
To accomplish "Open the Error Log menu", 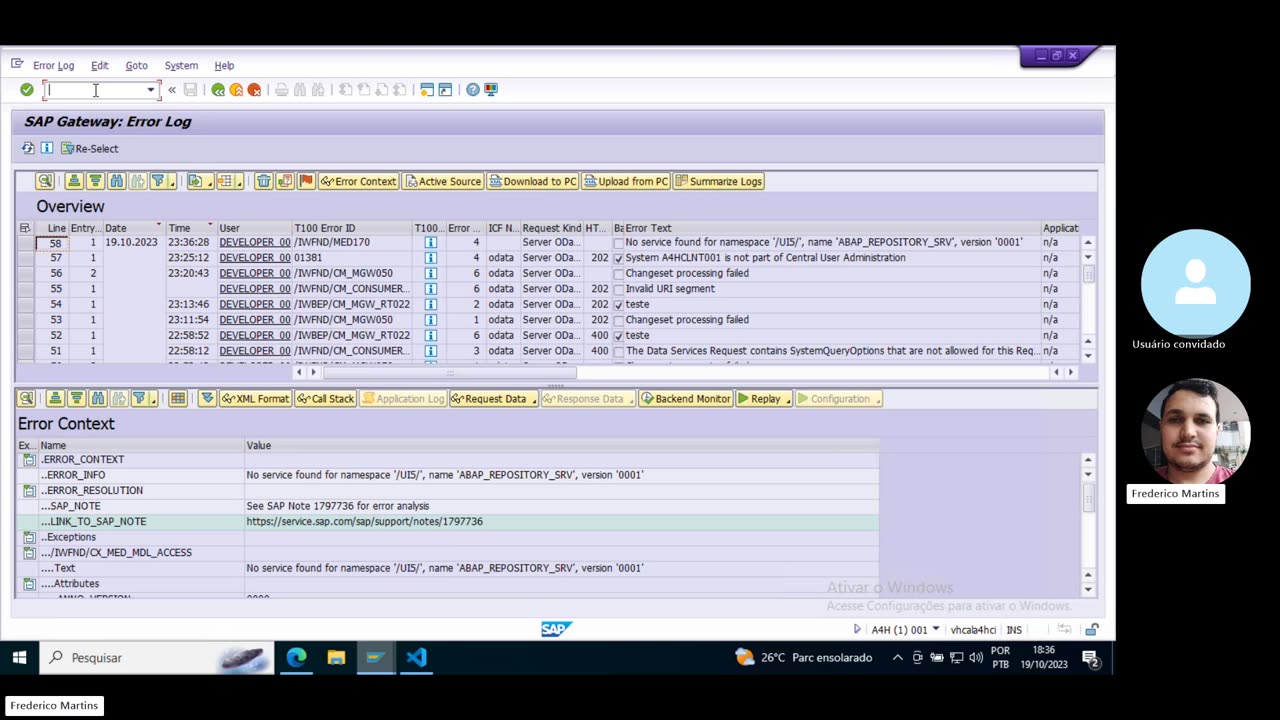I will 53,66.
